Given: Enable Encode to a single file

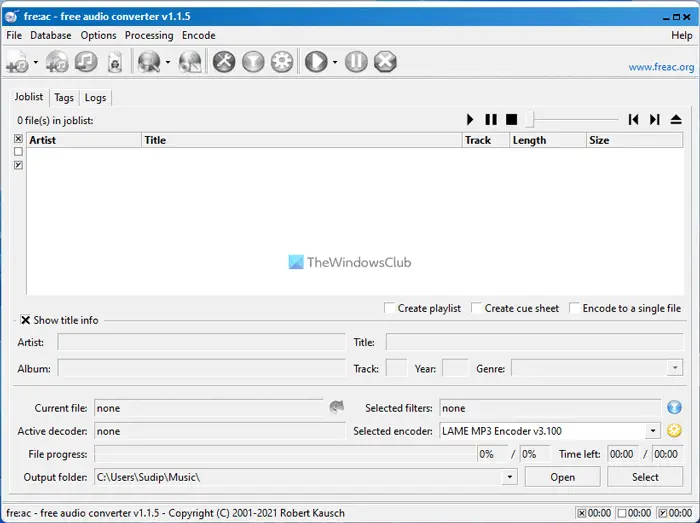Looking at the screenshot, I should (x=574, y=308).
